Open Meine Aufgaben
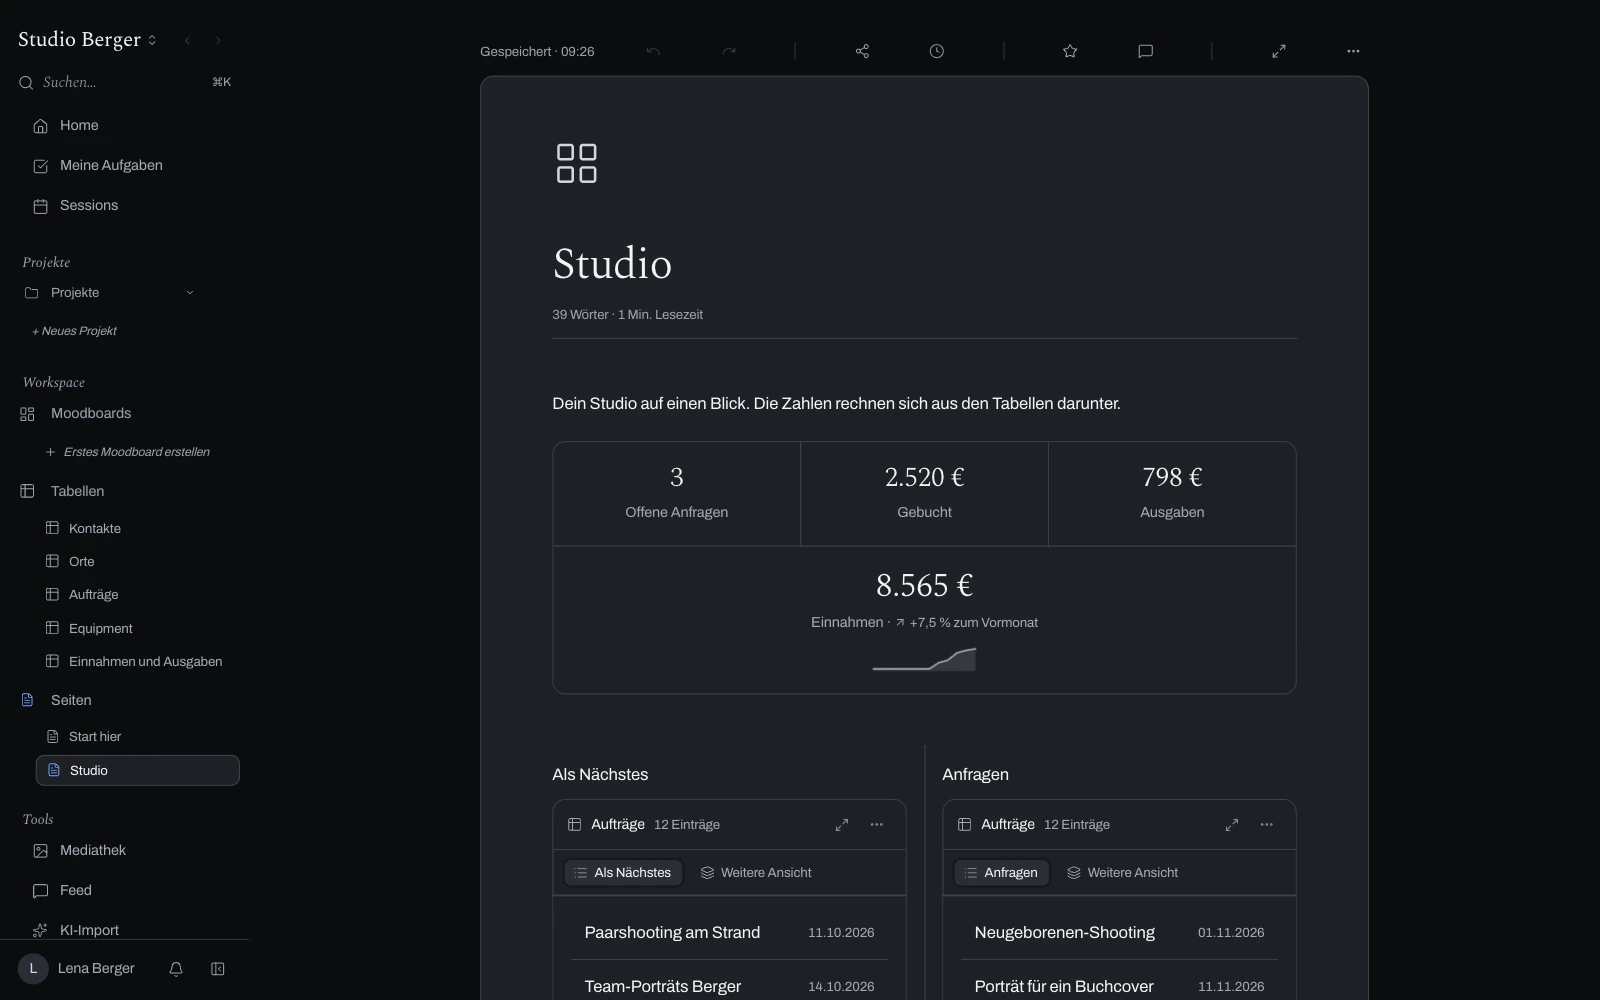This screenshot has width=1600, height=1000. click(111, 165)
